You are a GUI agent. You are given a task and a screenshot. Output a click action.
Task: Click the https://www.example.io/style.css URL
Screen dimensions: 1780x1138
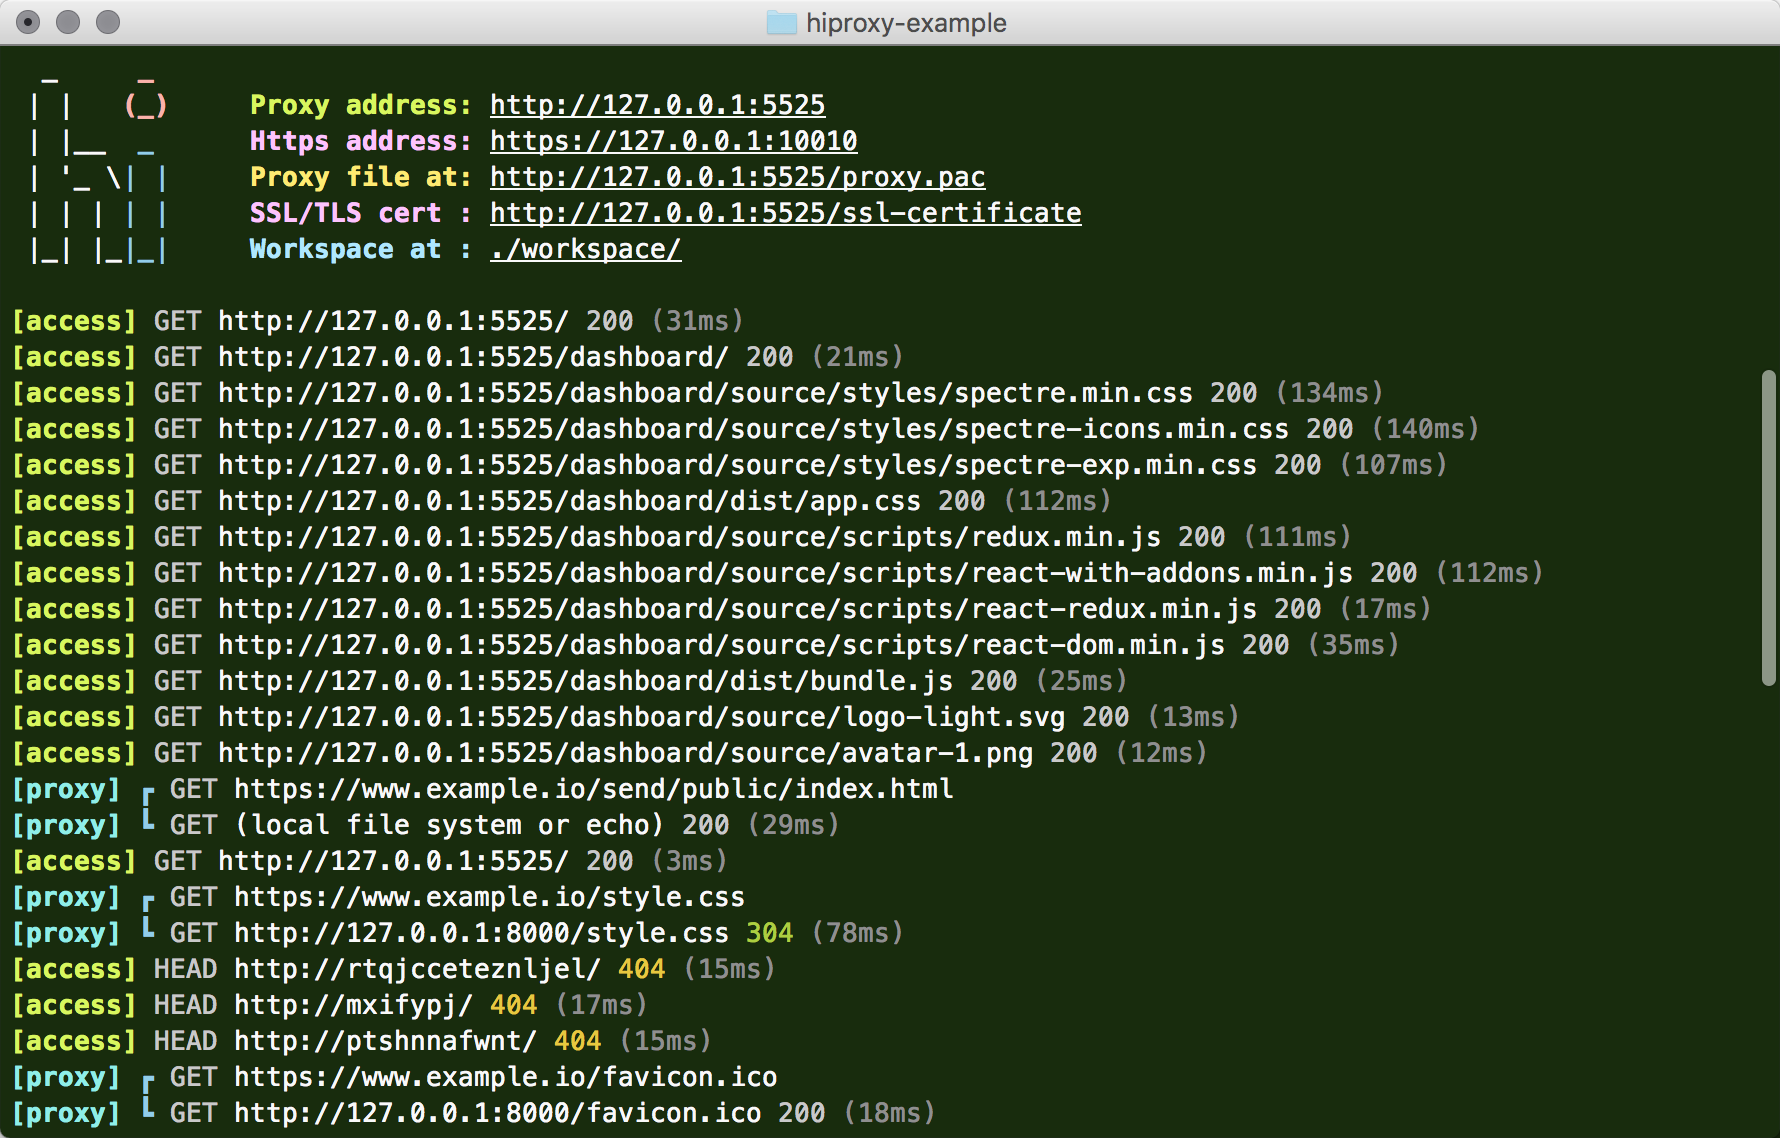point(490,897)
